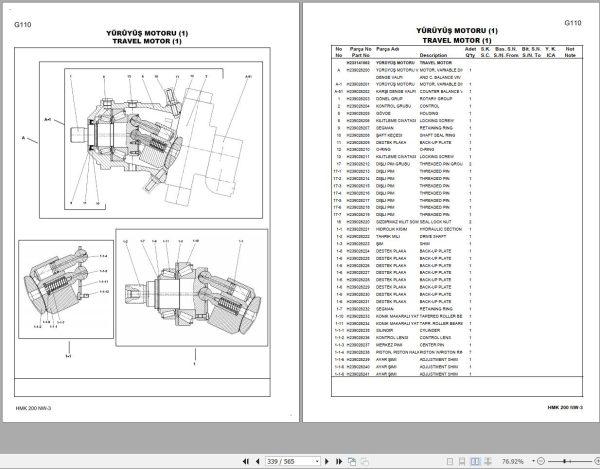
Task: Click the HOUSING description row
Action: pos(429,113)
